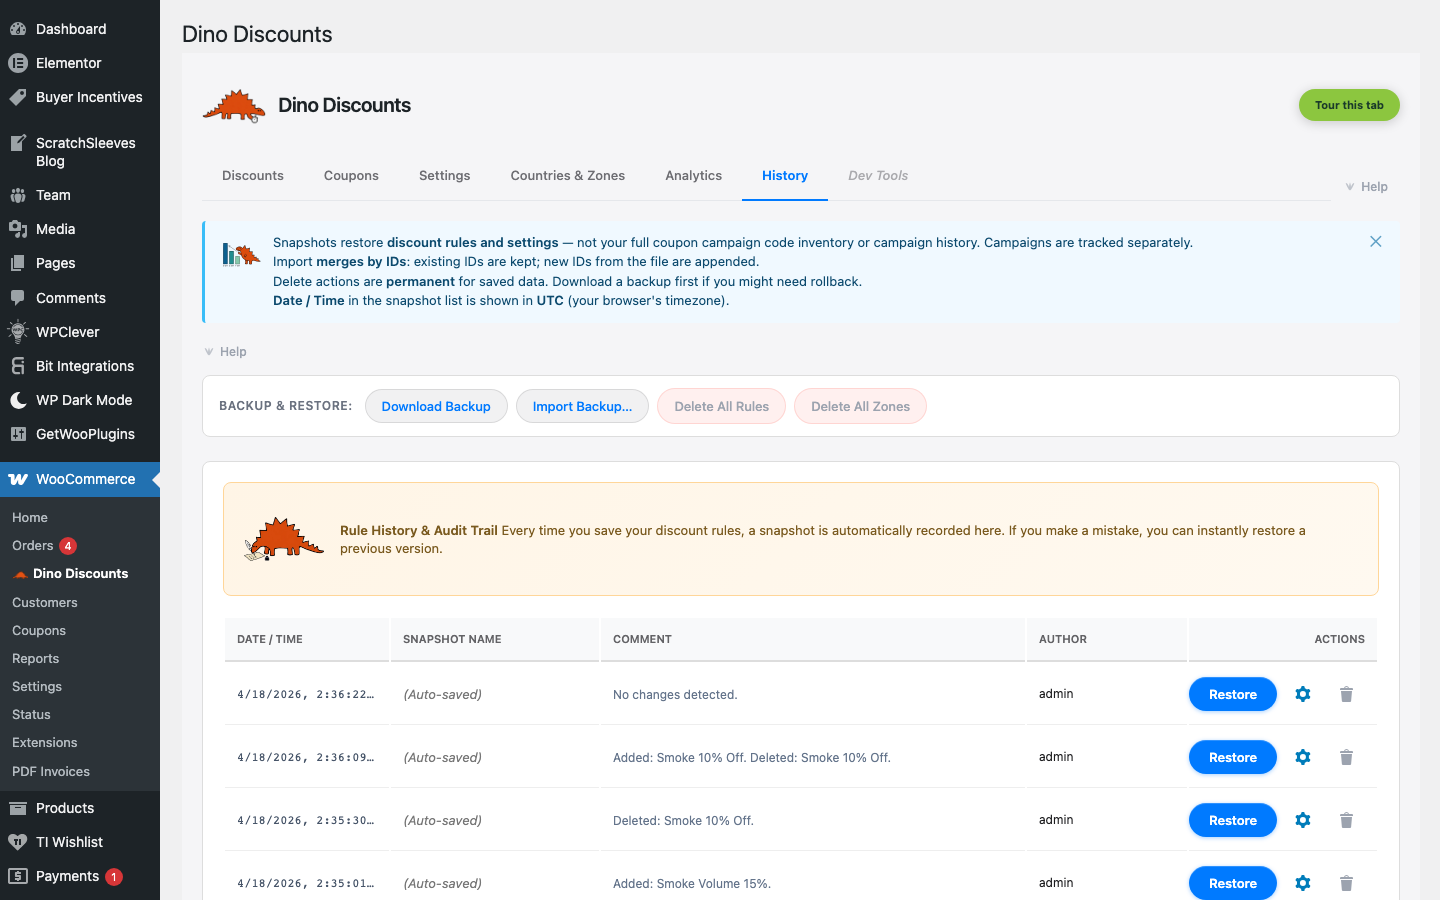Viewport: 1440px width, 900px height.
Task: Open the Coupons tab
Action: click(351, 176)
